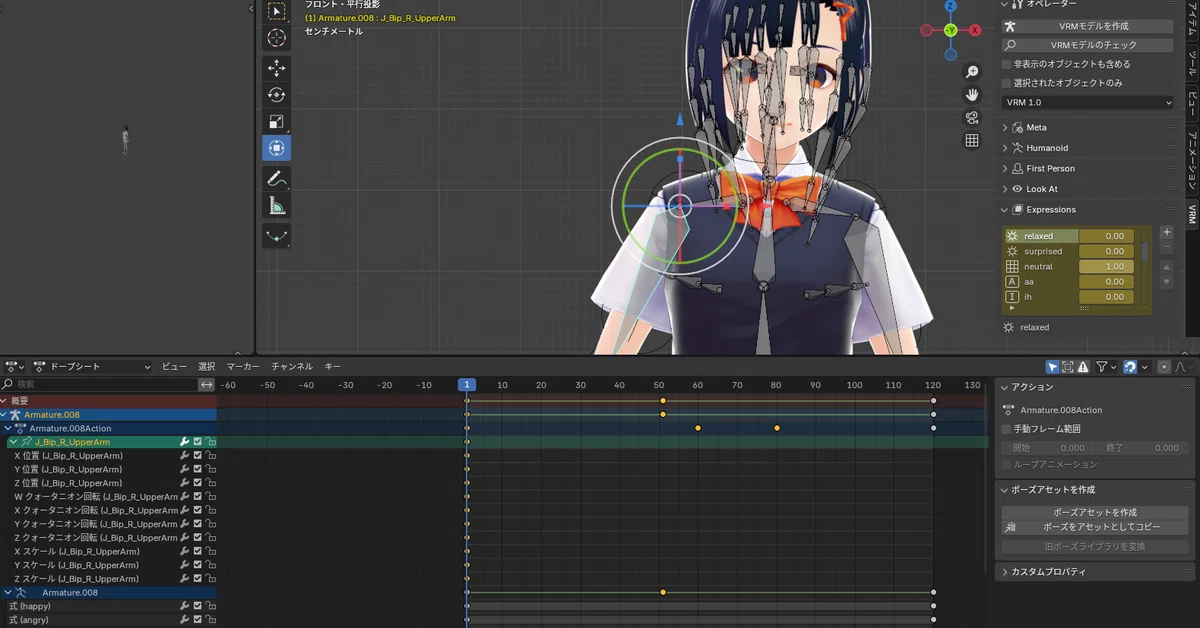Viewport: 1200px width, 628px height.
Task: Toggle mute checkbox on J_Bip_R_UpperArm group
Action: (x=198, y=442)
